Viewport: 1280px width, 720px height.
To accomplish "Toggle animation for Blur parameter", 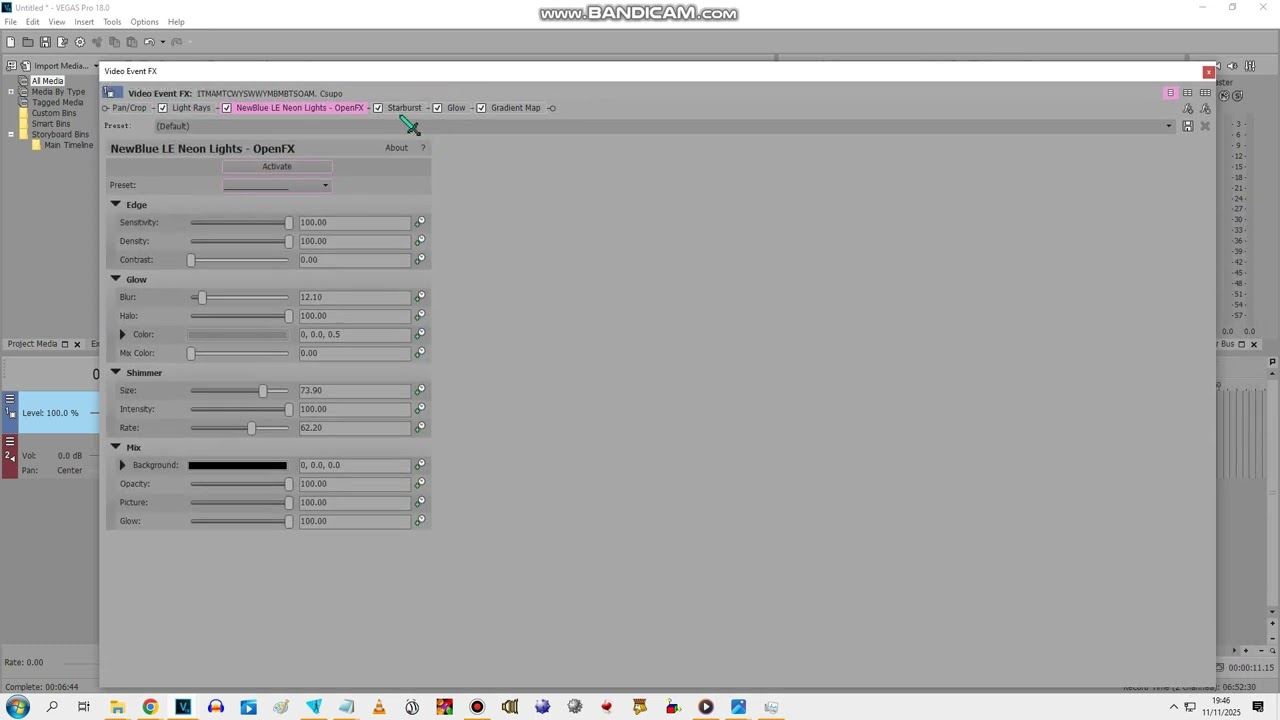I will tap(420, 297).
